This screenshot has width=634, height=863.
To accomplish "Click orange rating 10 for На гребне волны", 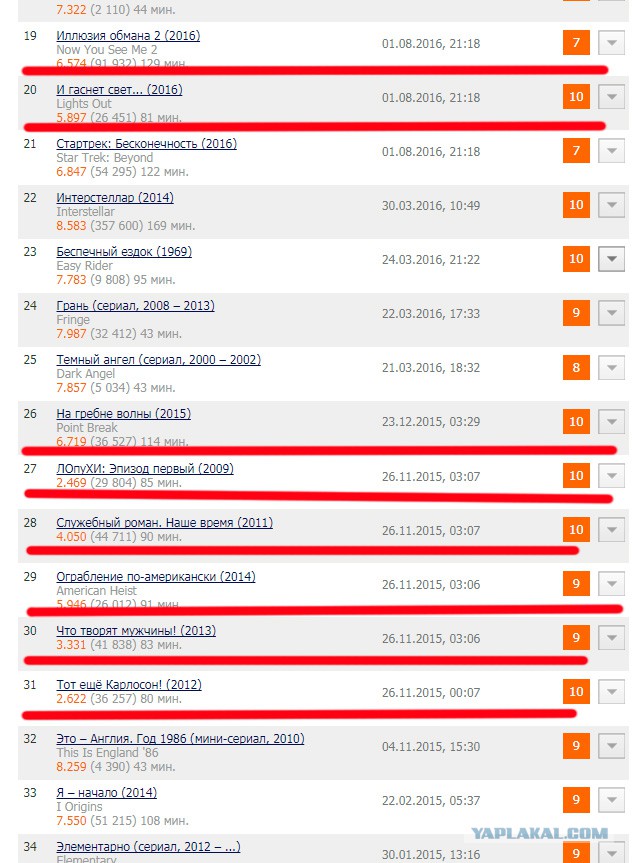I will pos(576,421).
